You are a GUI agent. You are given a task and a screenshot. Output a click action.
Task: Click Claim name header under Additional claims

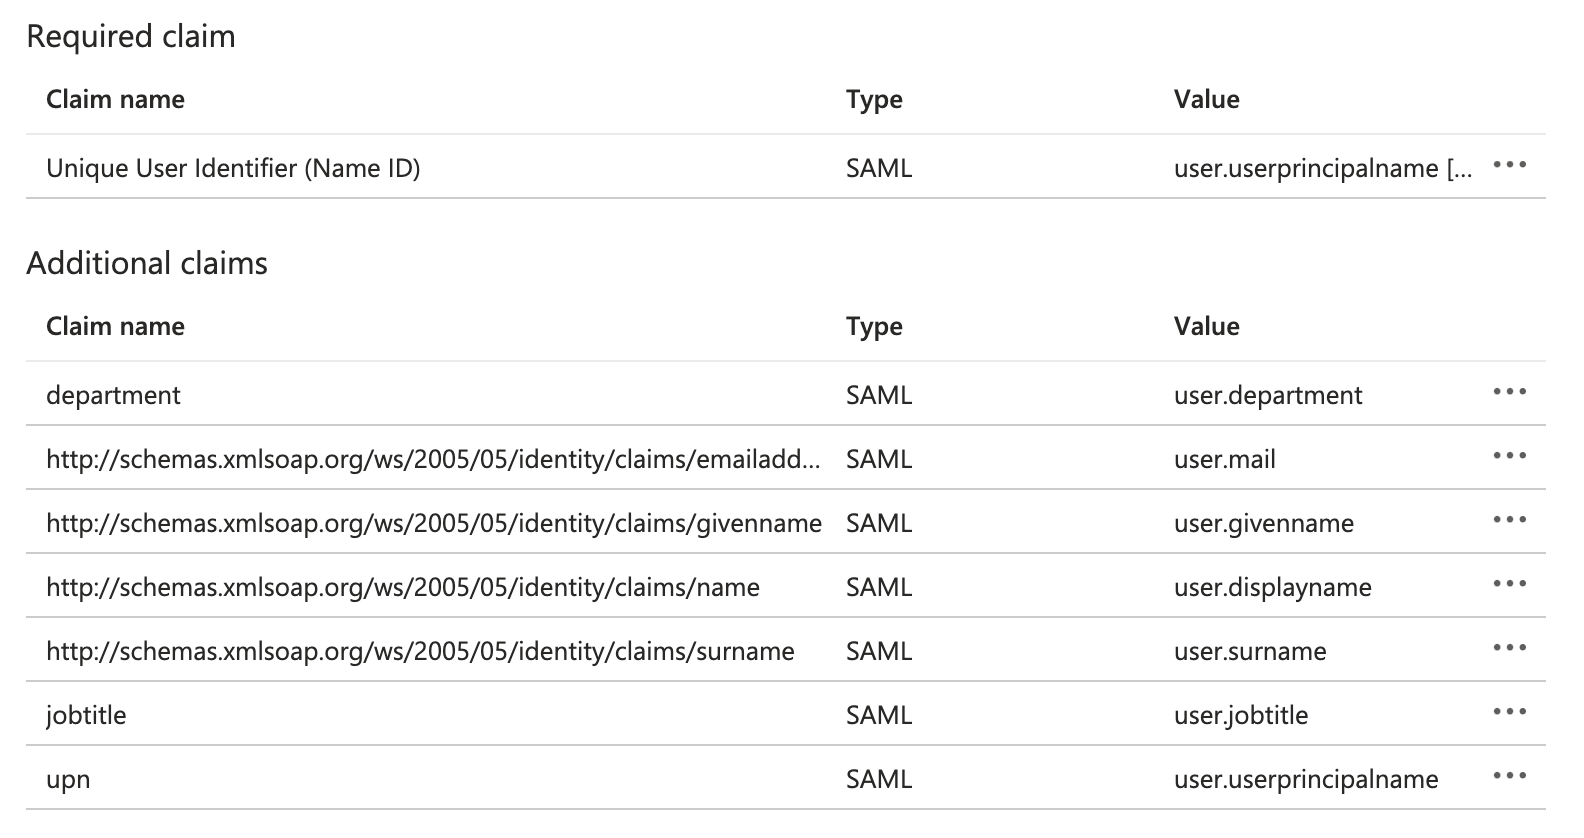(115, 326)
